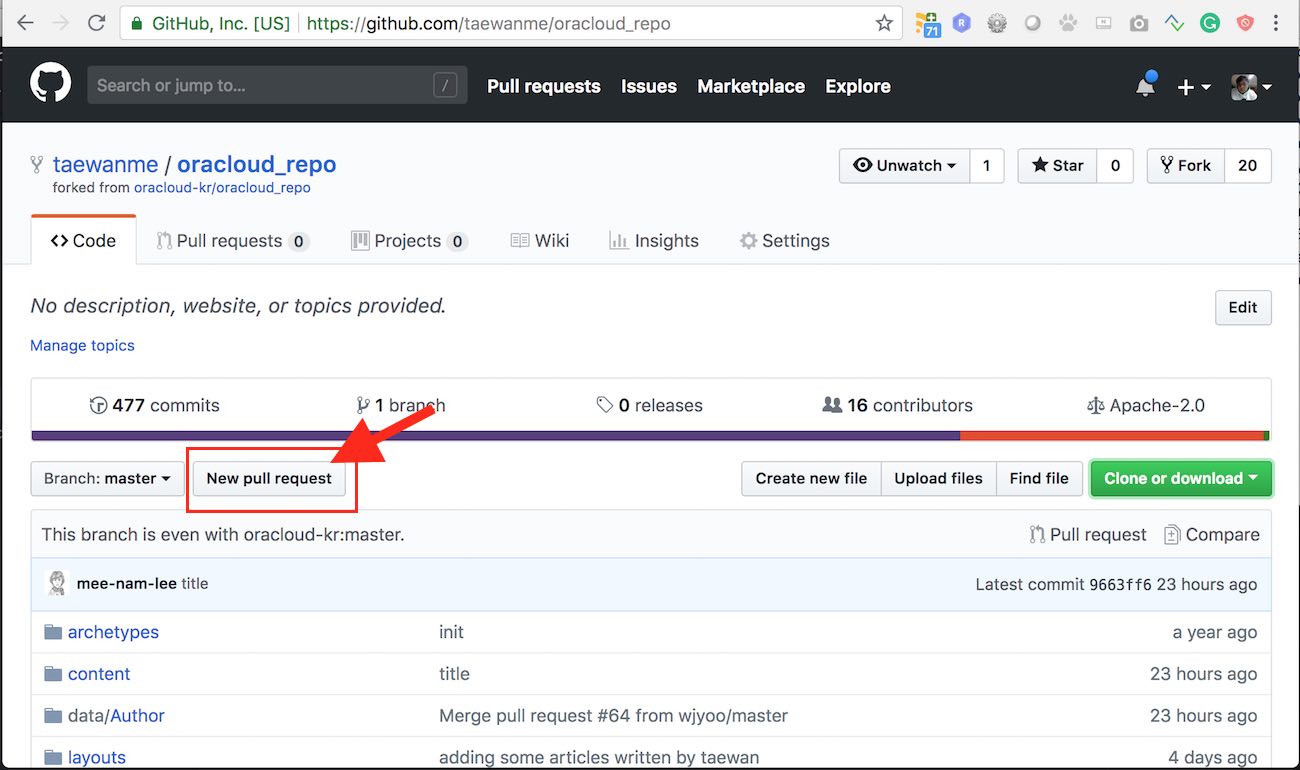Click Find file button
This screenshot has height=770, width=1300.
[1039, 478]
